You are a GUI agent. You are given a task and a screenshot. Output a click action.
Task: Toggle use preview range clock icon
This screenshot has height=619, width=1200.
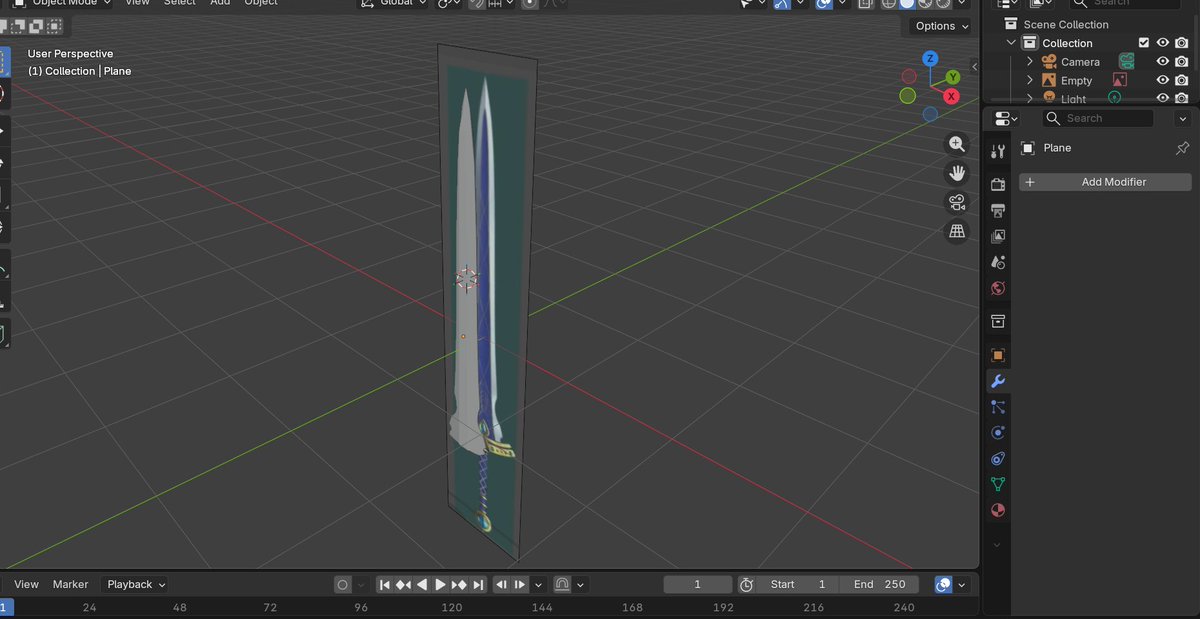(x=746, y=585)
